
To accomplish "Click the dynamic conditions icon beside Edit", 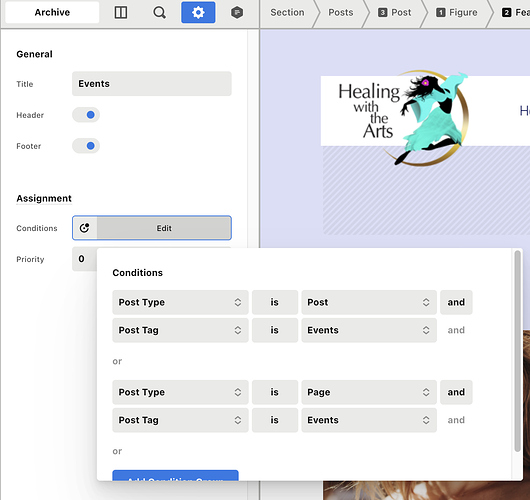I will click(85, 228).
